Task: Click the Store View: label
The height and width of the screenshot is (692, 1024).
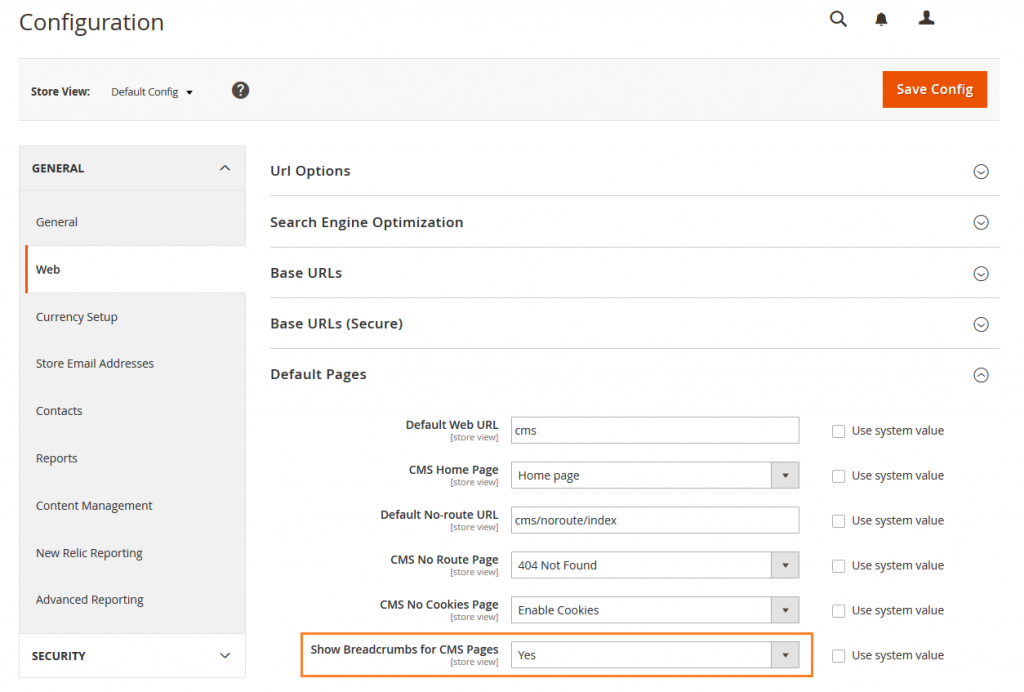Action: (x=60, y=91)
